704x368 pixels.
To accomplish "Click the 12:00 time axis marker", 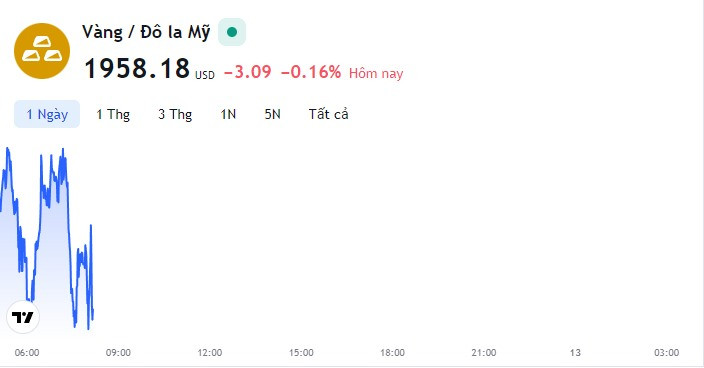I will tap(210, 353).
